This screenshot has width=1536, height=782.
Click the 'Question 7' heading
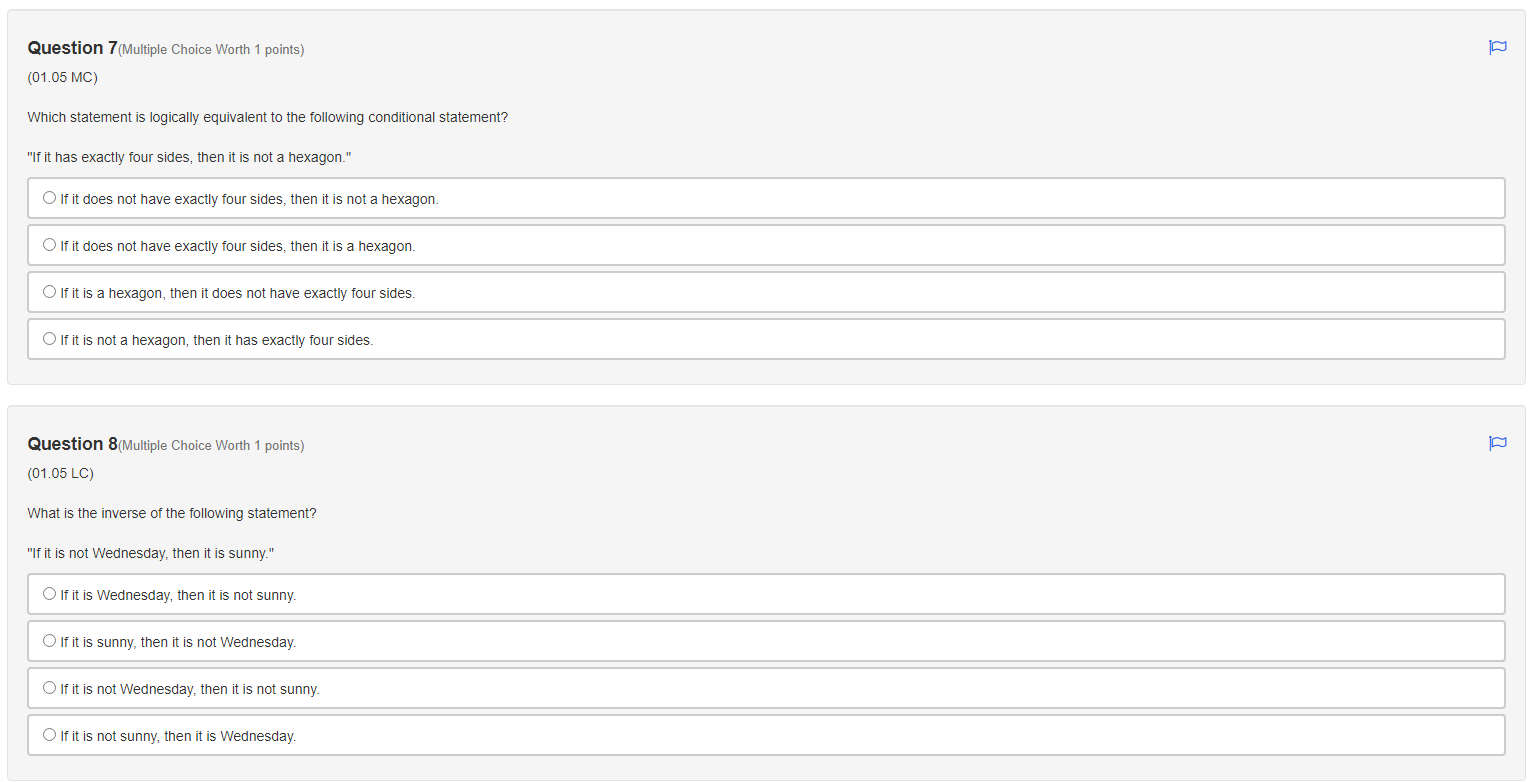point(72,48)
